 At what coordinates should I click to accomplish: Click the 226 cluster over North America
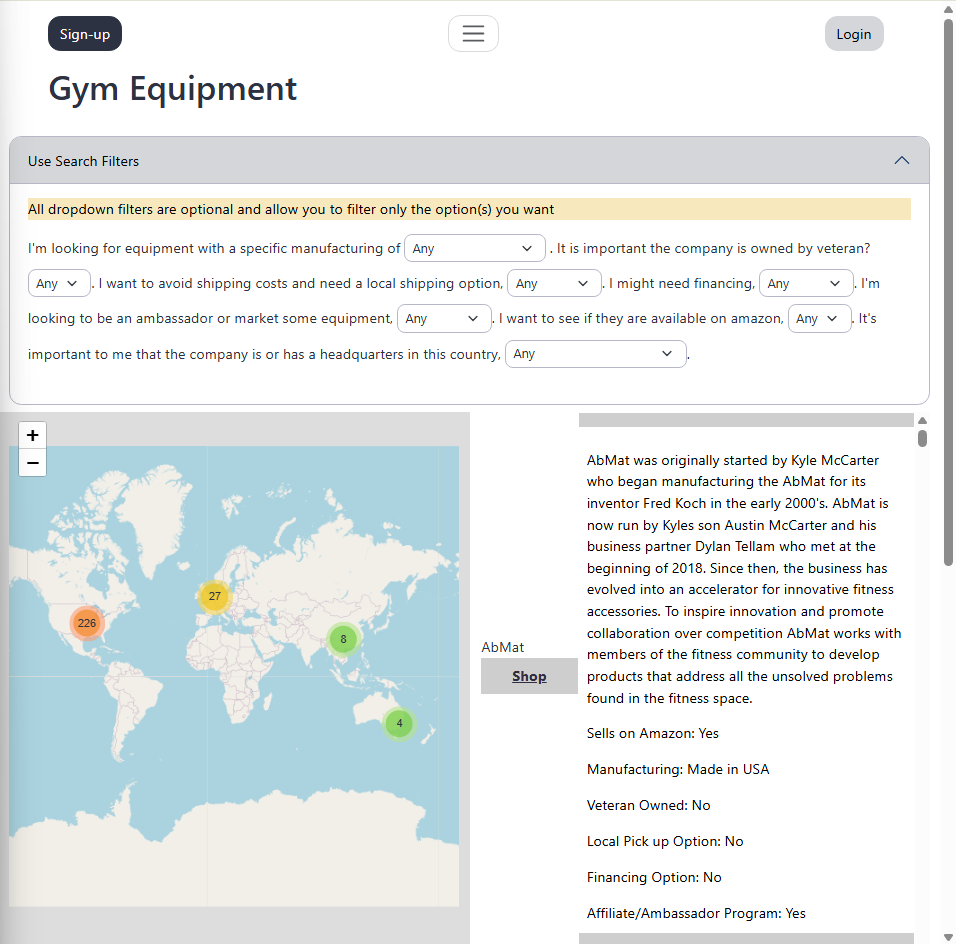pyautogui.click(x=87, y=623)
